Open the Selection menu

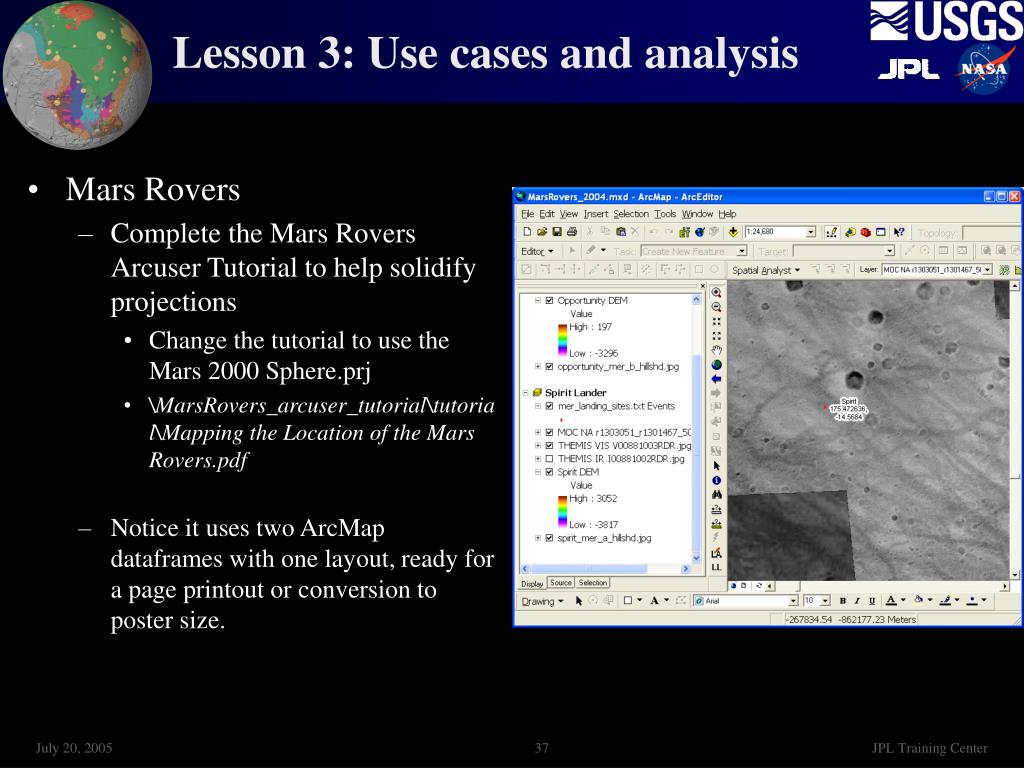pos(631,214)
